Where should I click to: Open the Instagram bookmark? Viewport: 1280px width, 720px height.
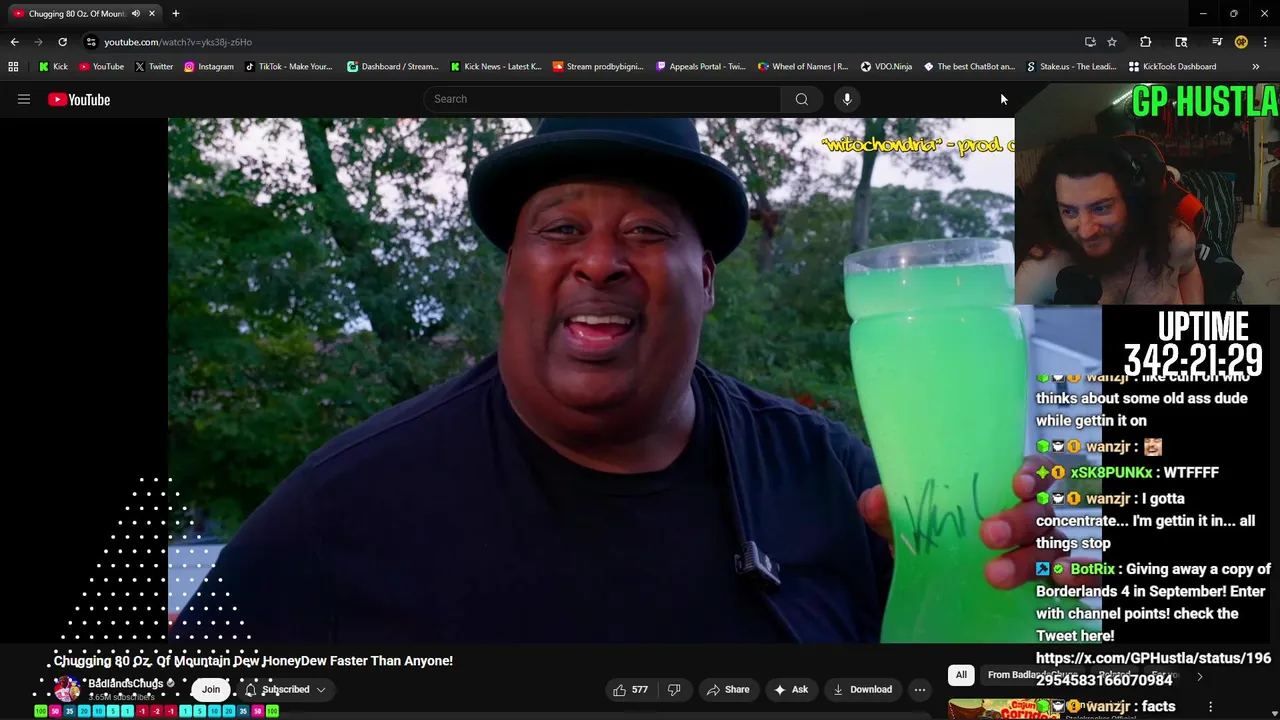point(208,67)
